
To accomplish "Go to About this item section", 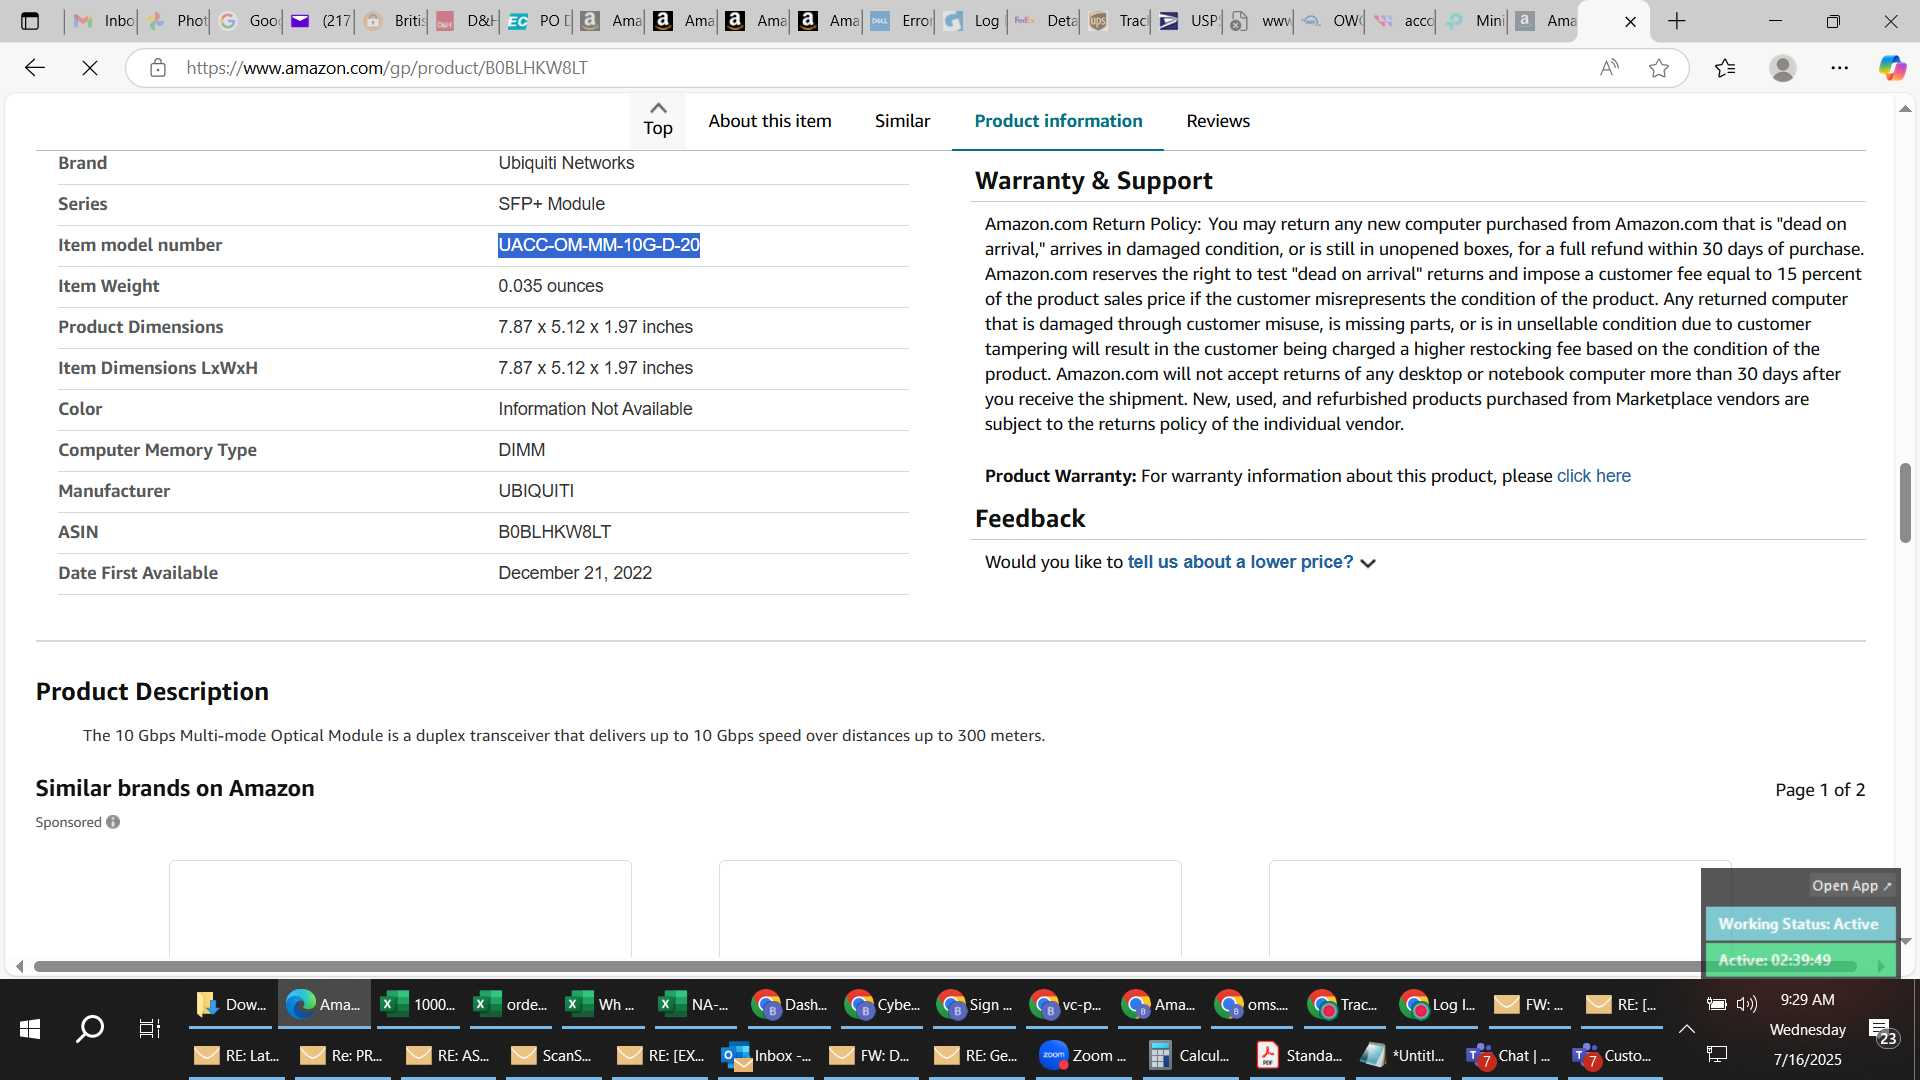I will [x=769, y=121].
